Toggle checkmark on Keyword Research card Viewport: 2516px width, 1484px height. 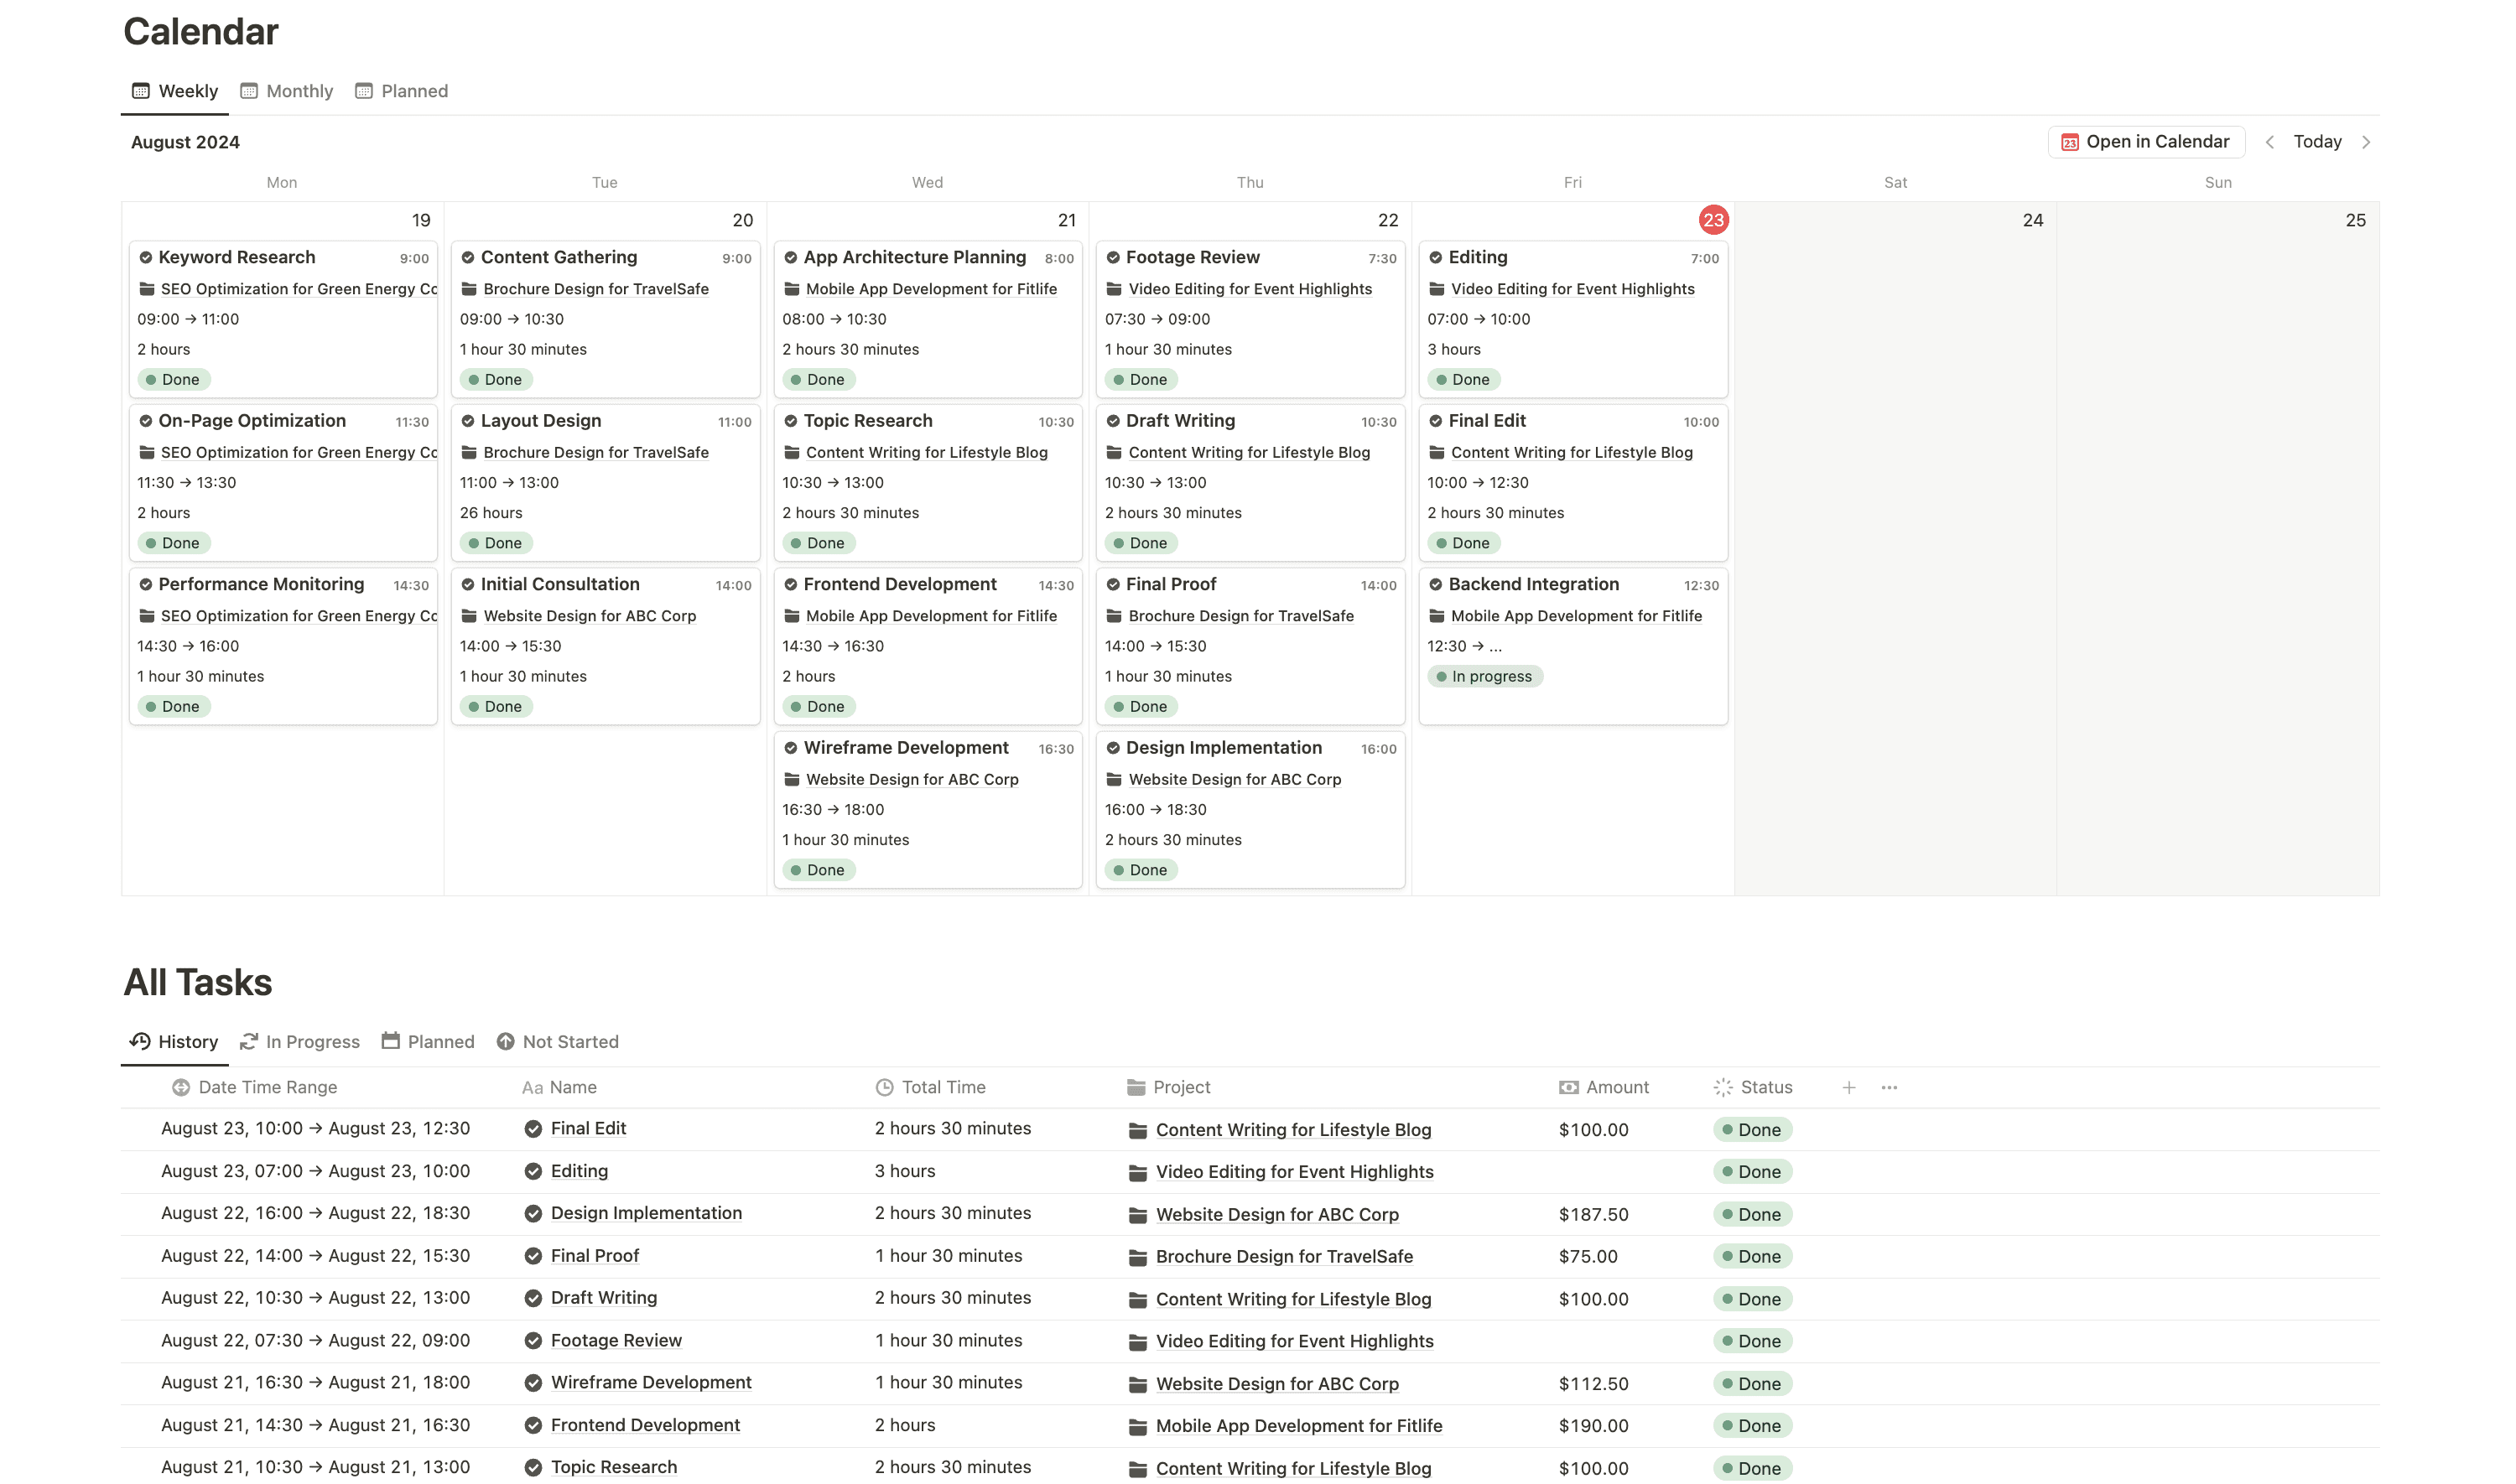(146, 257)
